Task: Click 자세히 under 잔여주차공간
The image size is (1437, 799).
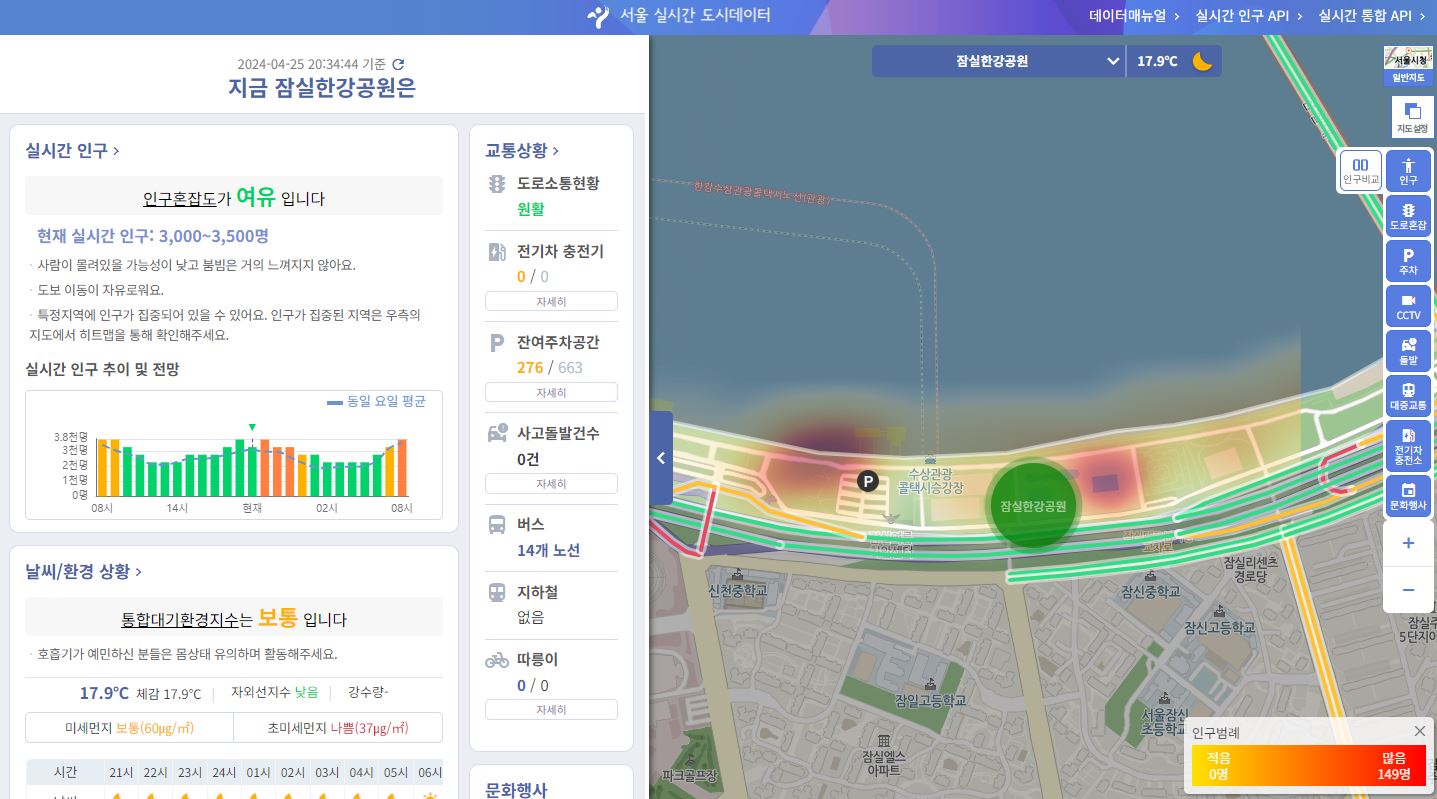Action: pos(551,392)
